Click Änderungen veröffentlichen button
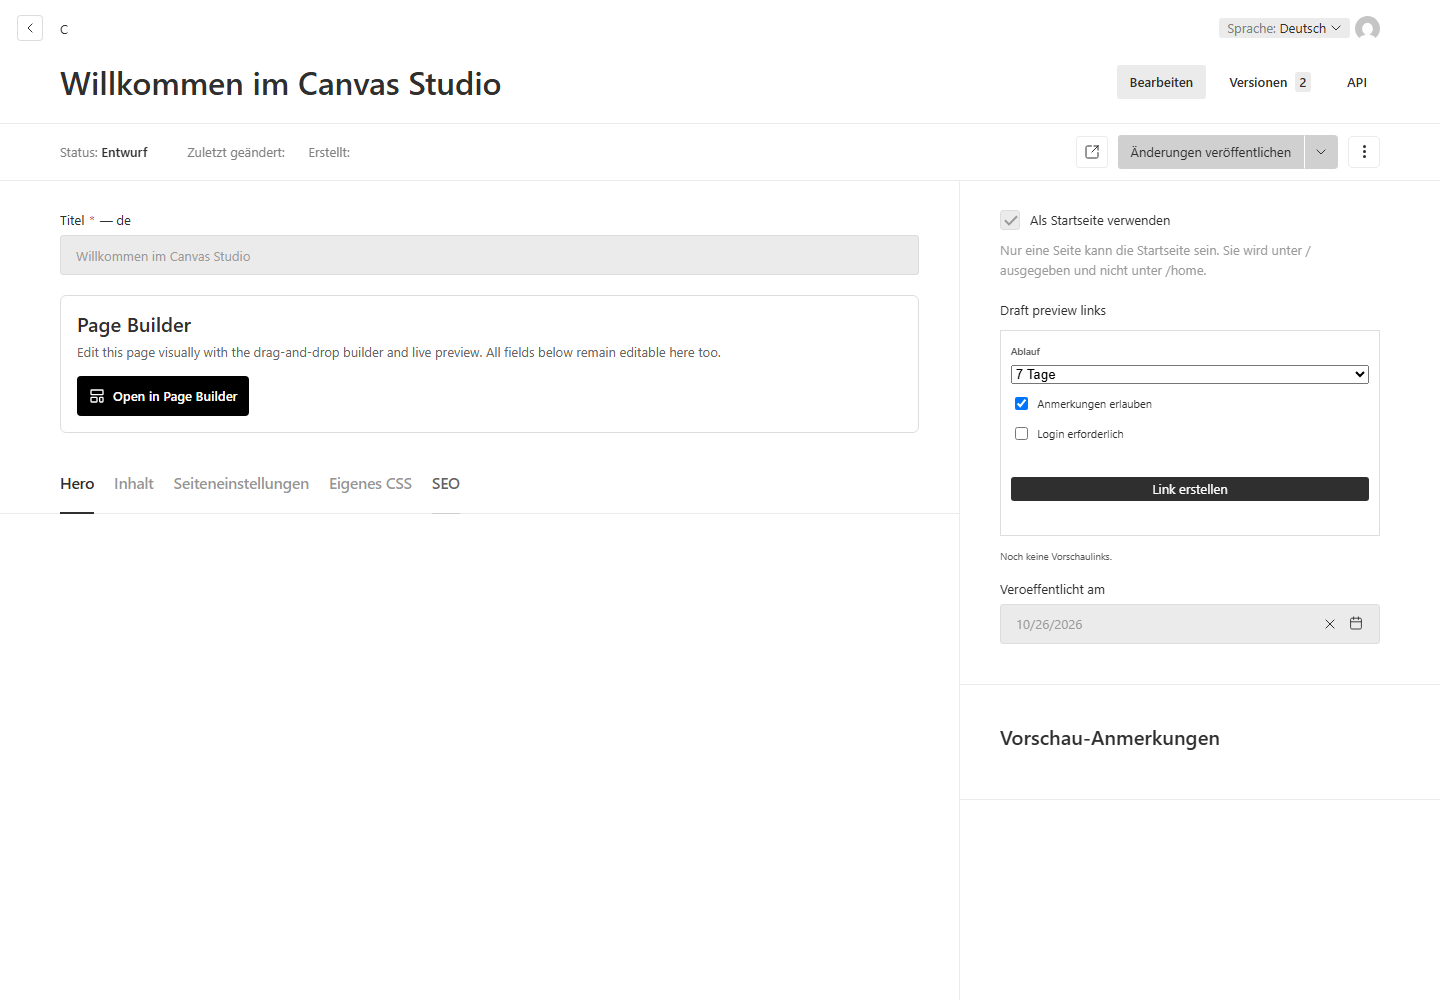 coord(1211,152)
